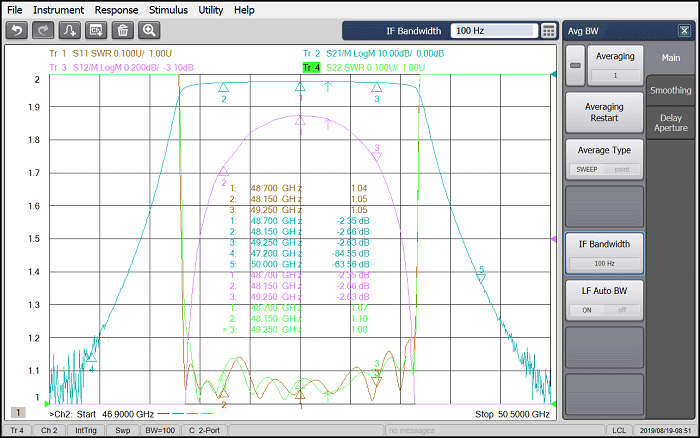Viewport: 700px width, 438px height.
Task: Click active green marker readout > 3: 49.250 GHz
Action: [296, 330]
